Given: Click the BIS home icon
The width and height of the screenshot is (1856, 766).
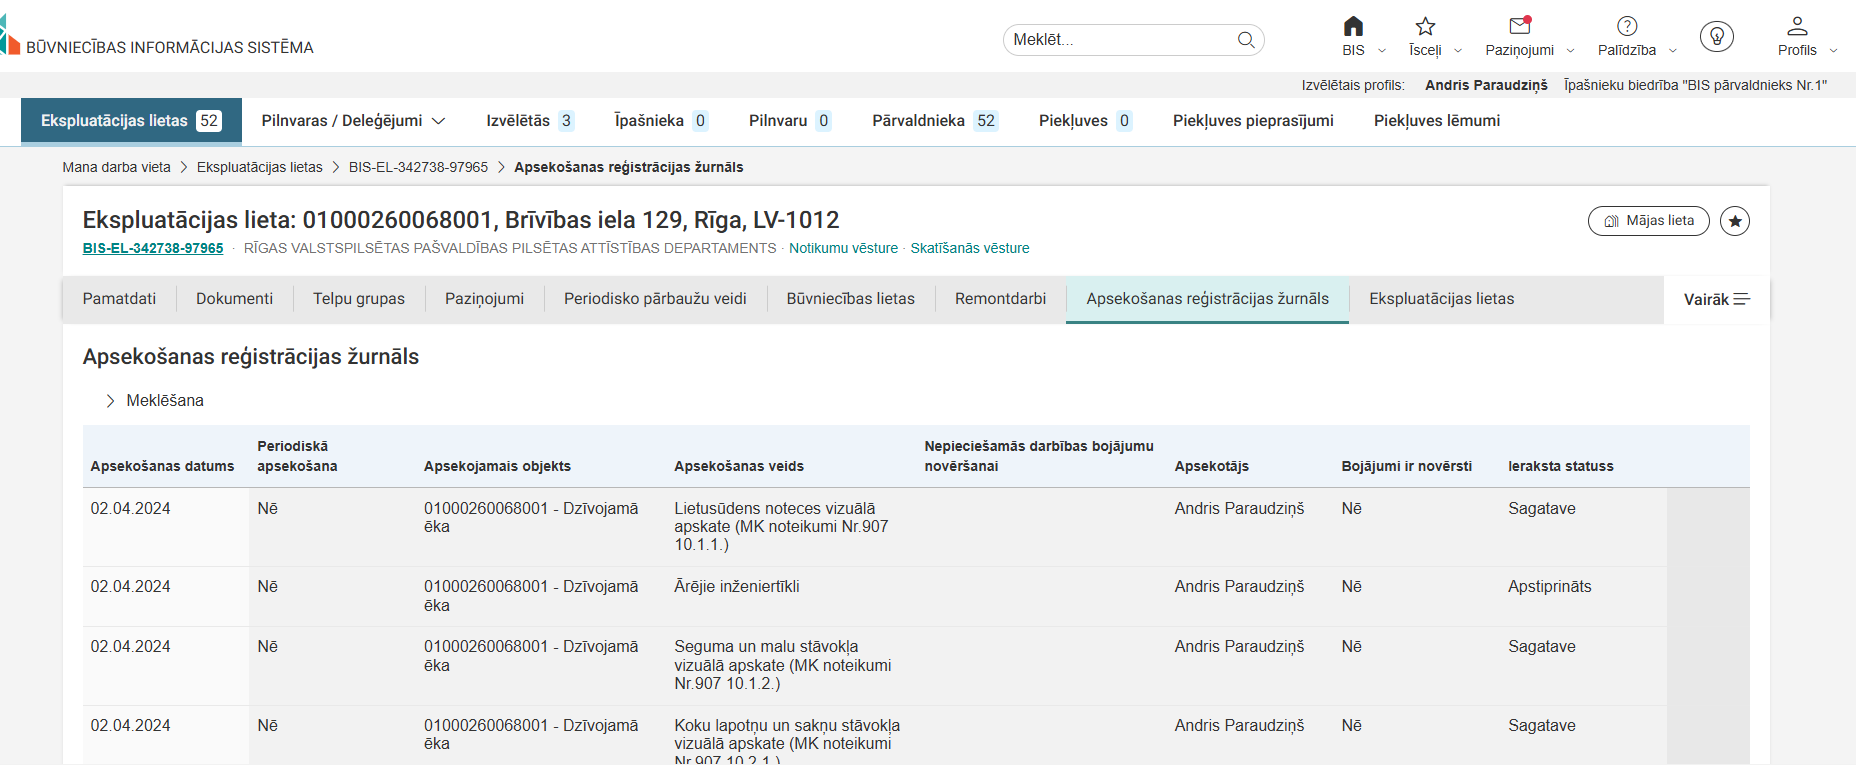Looking at the screenshot, I should 1353,27.
